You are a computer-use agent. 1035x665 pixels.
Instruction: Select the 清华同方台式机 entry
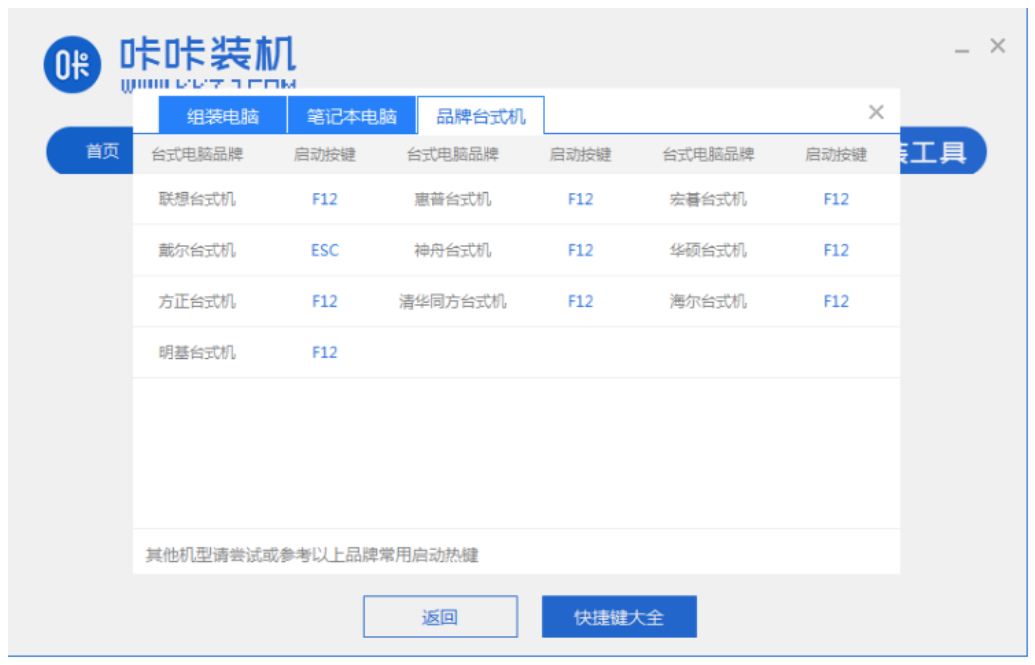452,301
